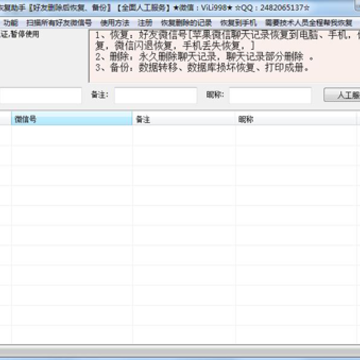Select the first empty cell under 昵称 column

coord(296,136)
